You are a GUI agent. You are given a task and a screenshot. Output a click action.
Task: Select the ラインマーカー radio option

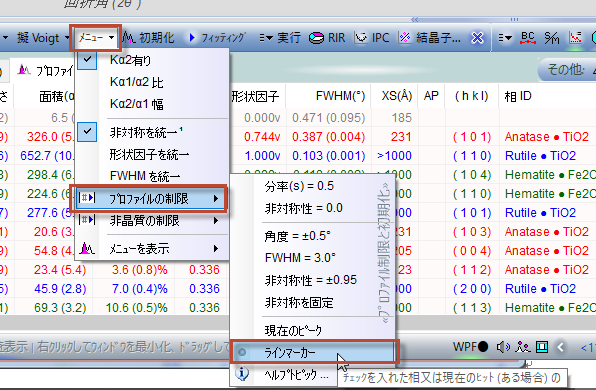(313, 352)
